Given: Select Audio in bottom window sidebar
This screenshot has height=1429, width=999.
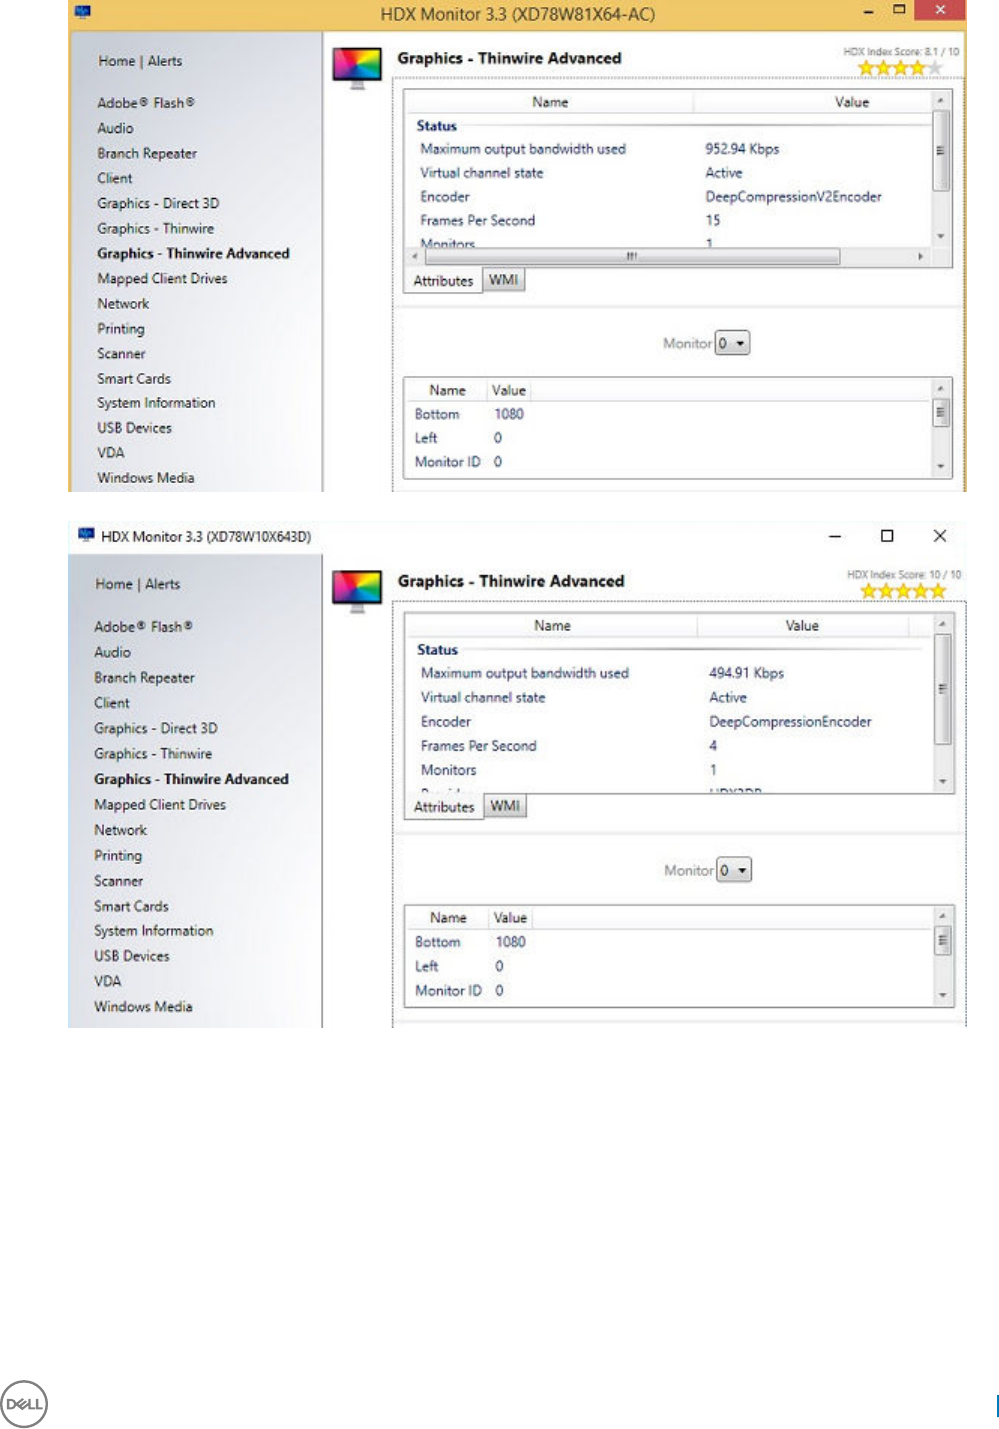Looking at the screenshot, I should tap(112, 652).
